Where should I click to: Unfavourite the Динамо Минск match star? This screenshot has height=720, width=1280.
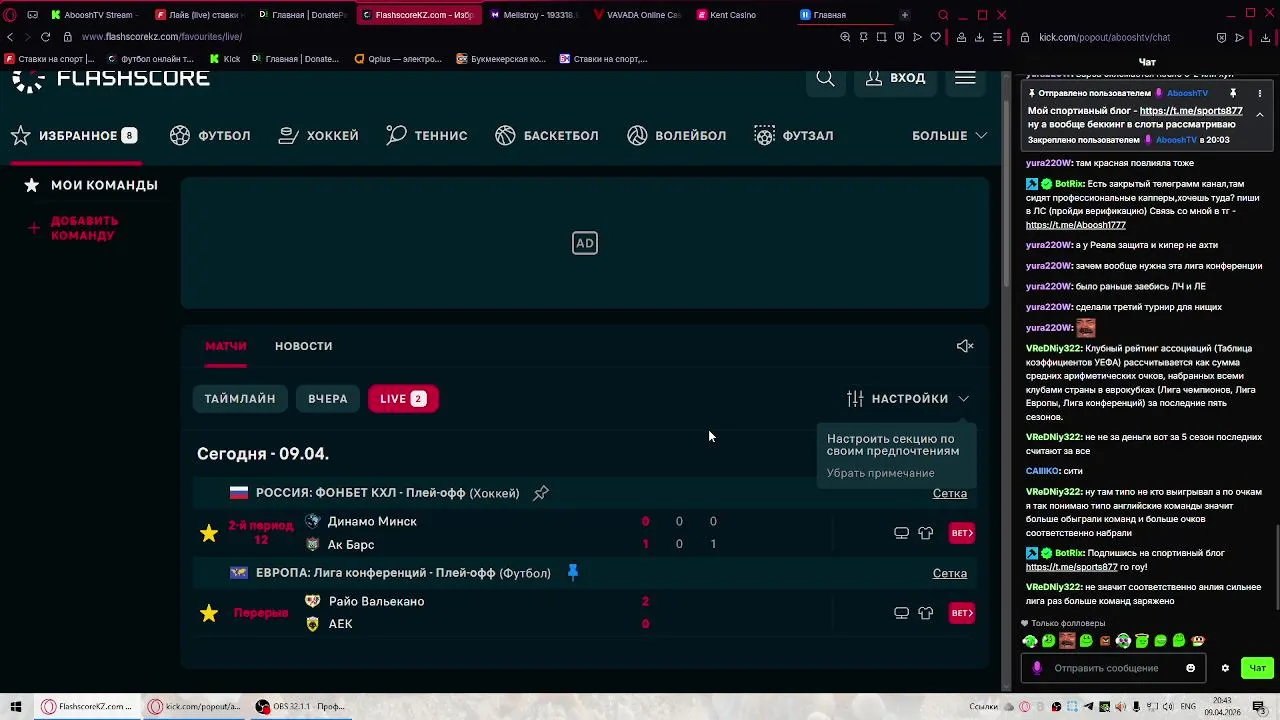coord(209,533)
